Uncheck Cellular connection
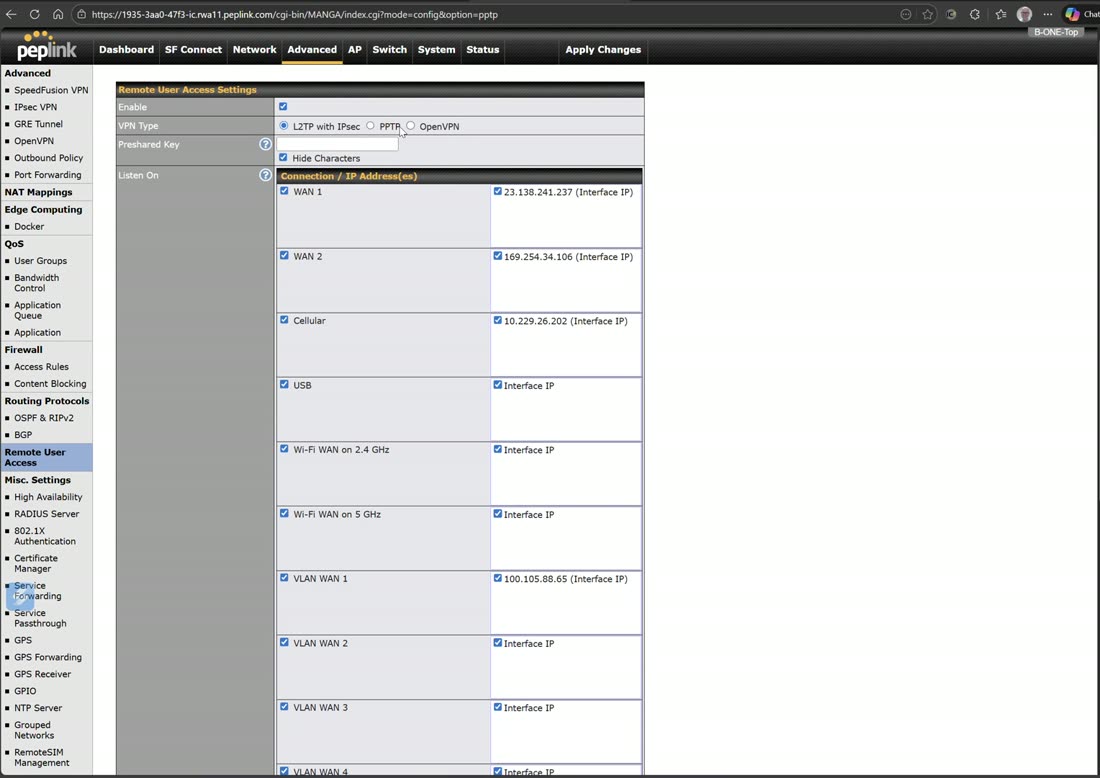This screenshot has height=778, width=1100. pos(284,320)
